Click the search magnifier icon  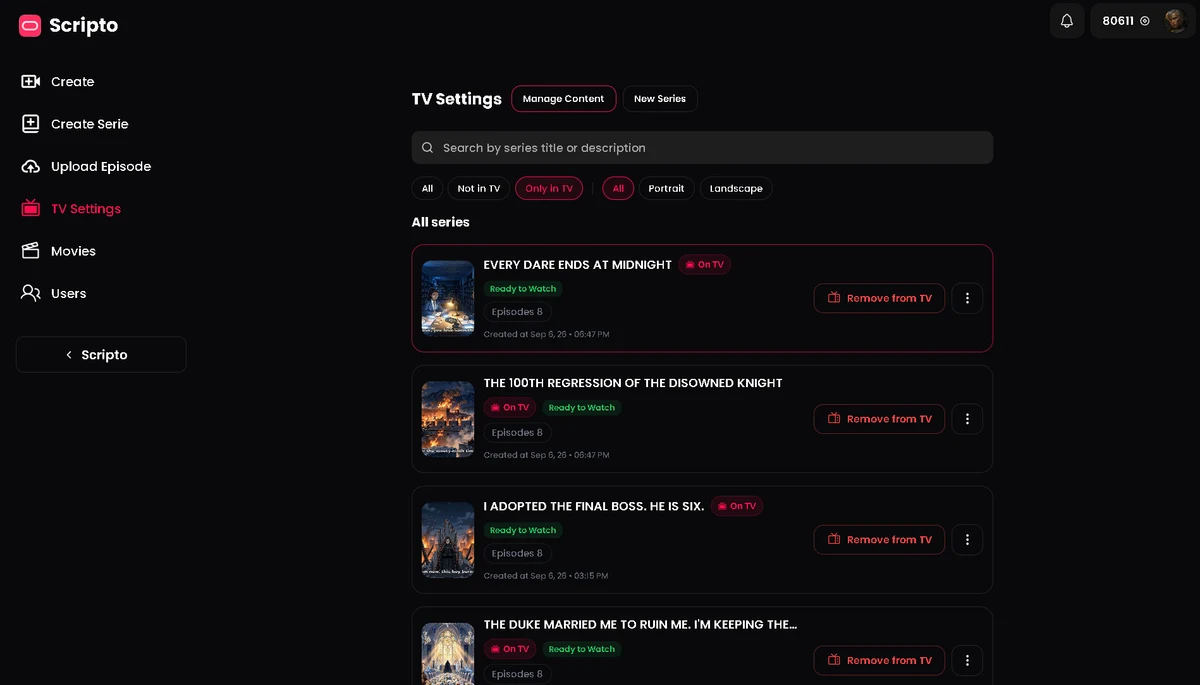(x=428, y=148)
